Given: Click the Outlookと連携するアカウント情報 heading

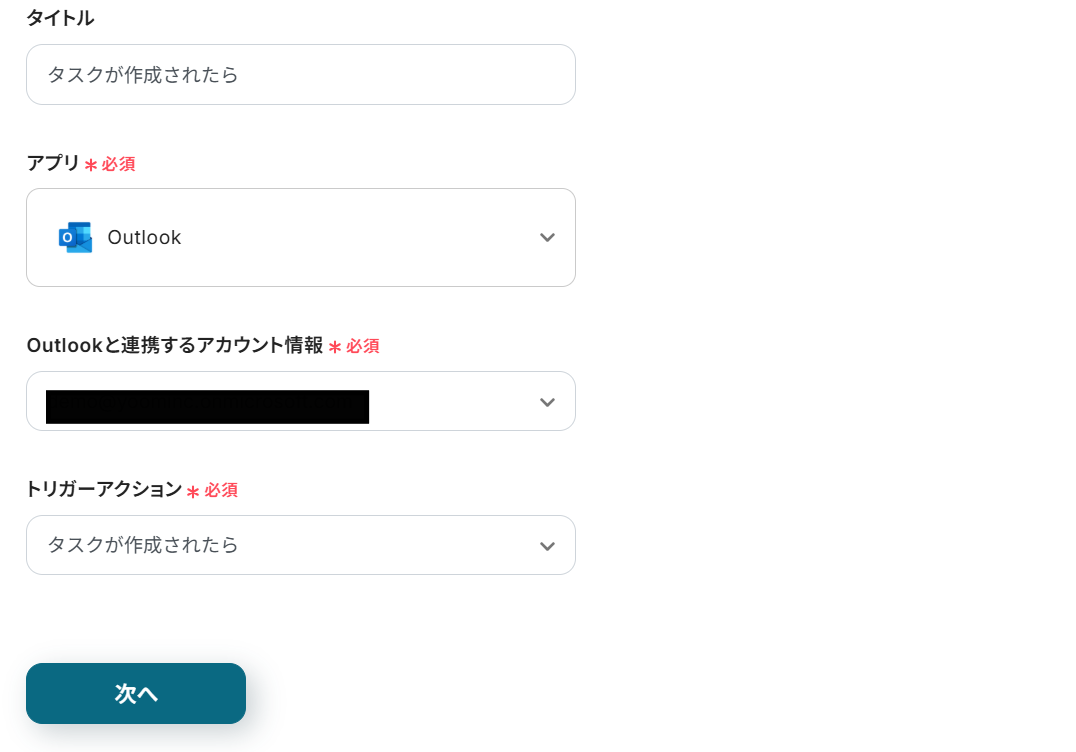Looking at the screenshot, I should tap(175, 345).
